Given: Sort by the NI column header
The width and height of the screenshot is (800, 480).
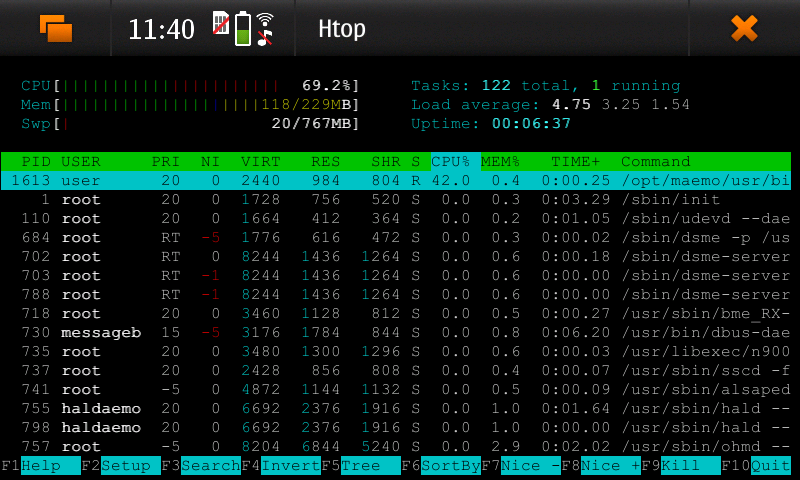Looking at the screenshot, I should tap(210, 162).
